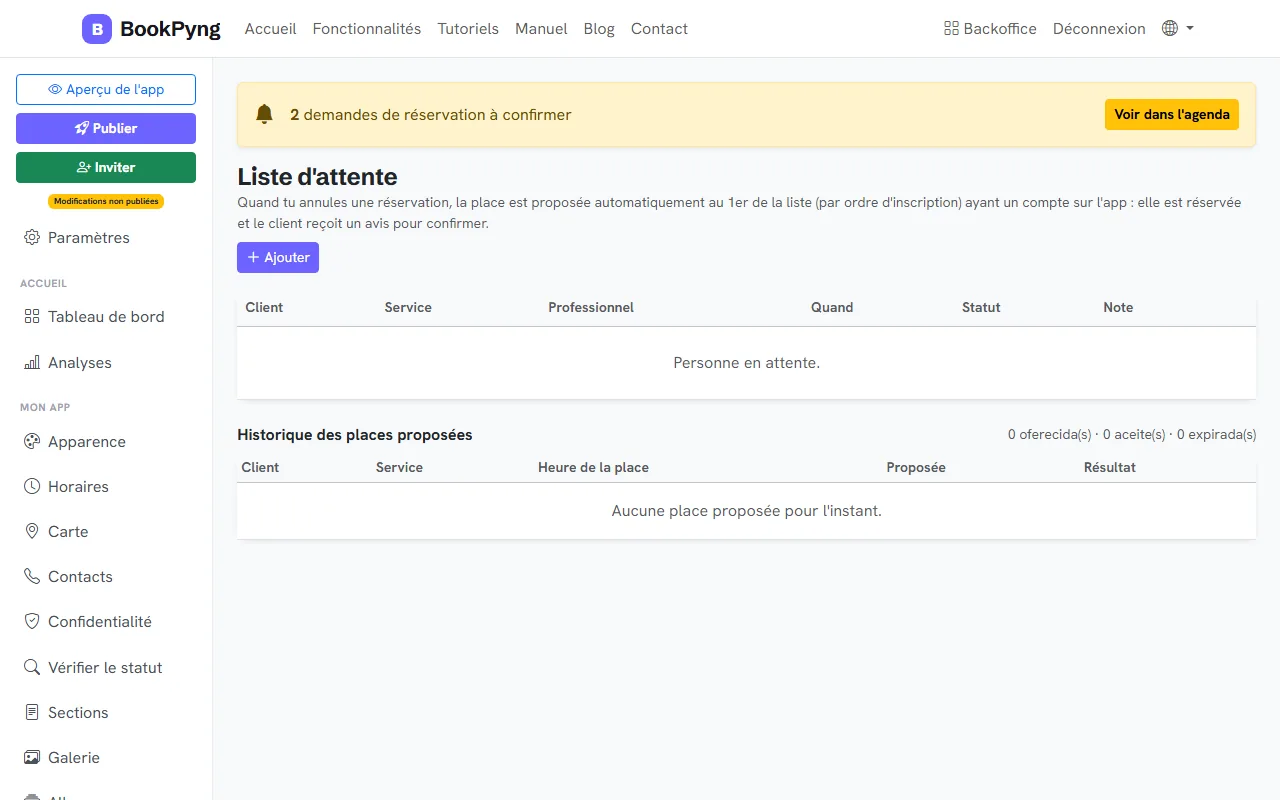The image size is (1280, 800).
Task: Click Vérifier le statut in sidebar
Action: coord(106,668)
